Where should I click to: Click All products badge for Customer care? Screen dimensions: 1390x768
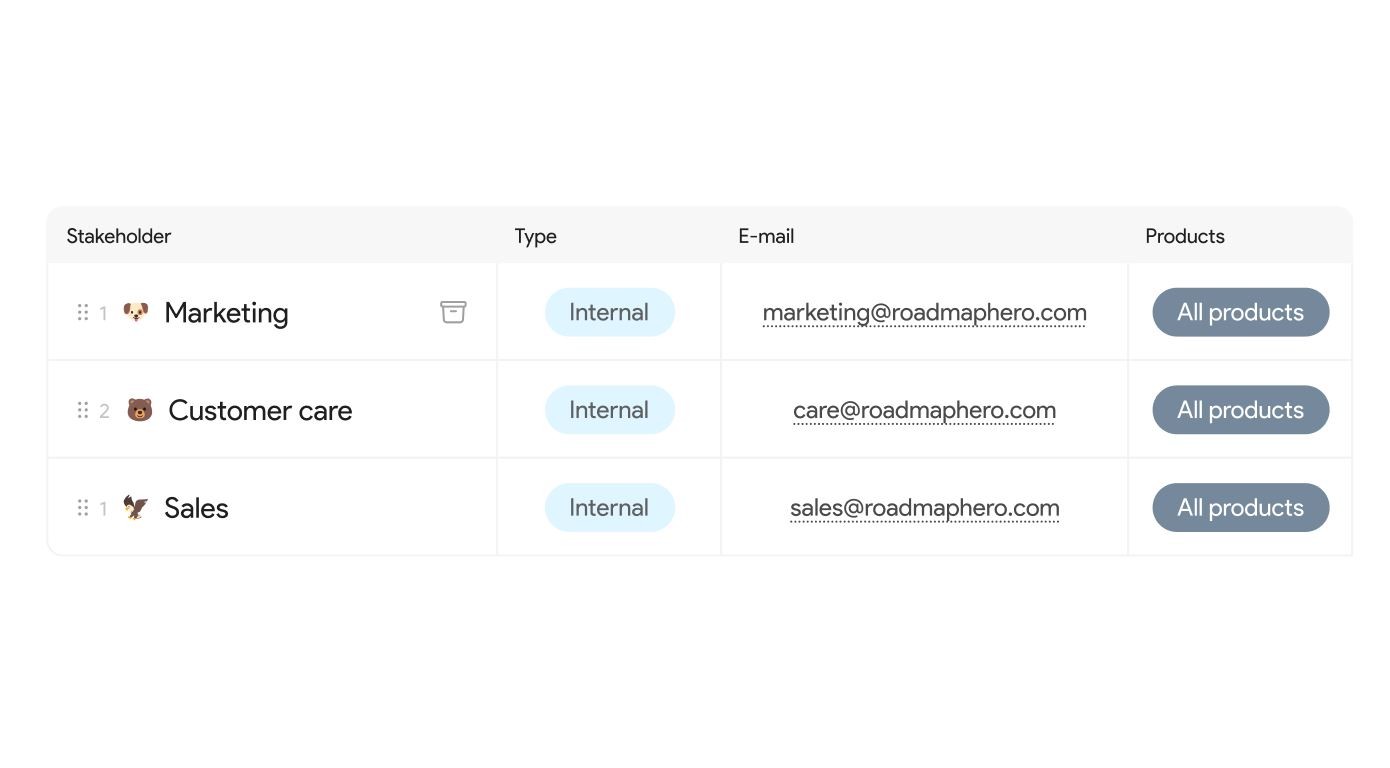click(1241, 410)
